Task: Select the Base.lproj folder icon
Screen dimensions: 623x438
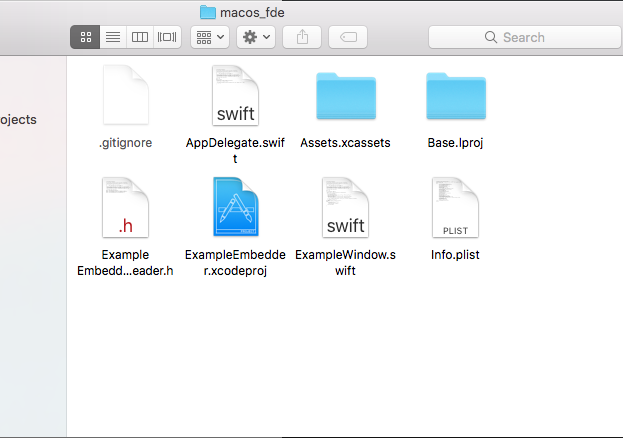Action: pyautogui.click(x=456, y=96)
